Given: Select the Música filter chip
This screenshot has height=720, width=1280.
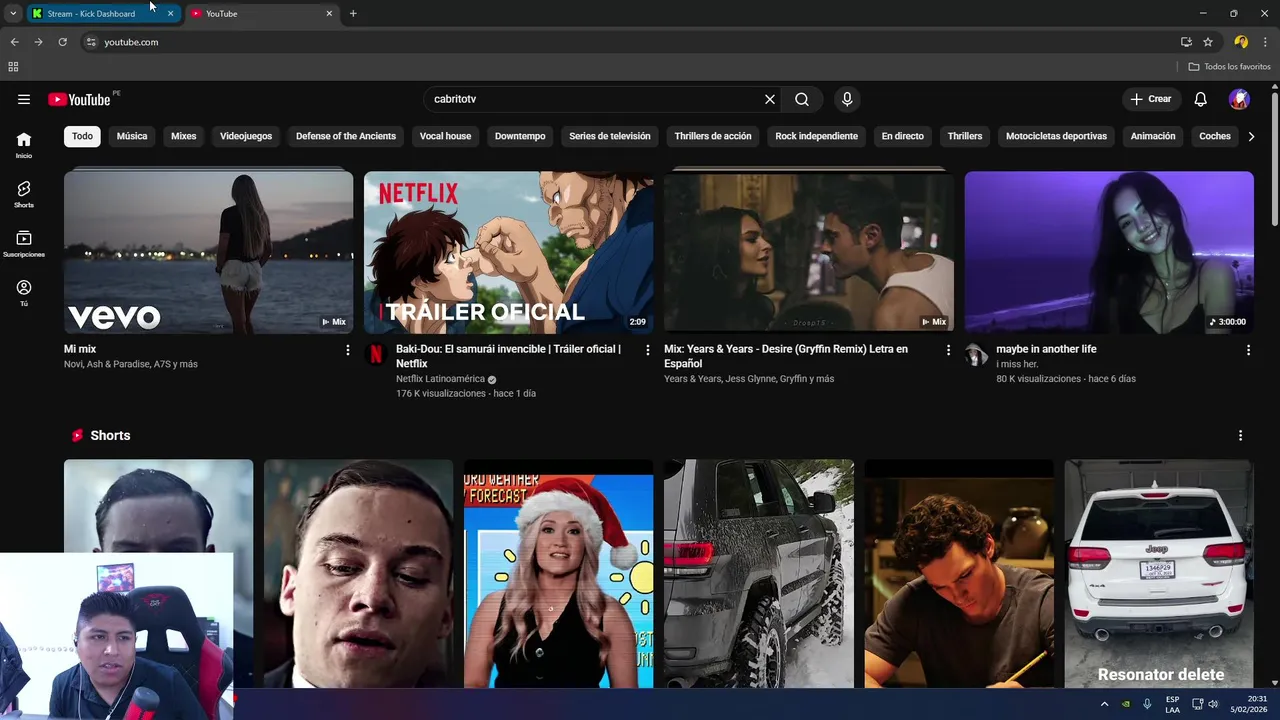Looking at the screenshot, I should tap(132, 136).
